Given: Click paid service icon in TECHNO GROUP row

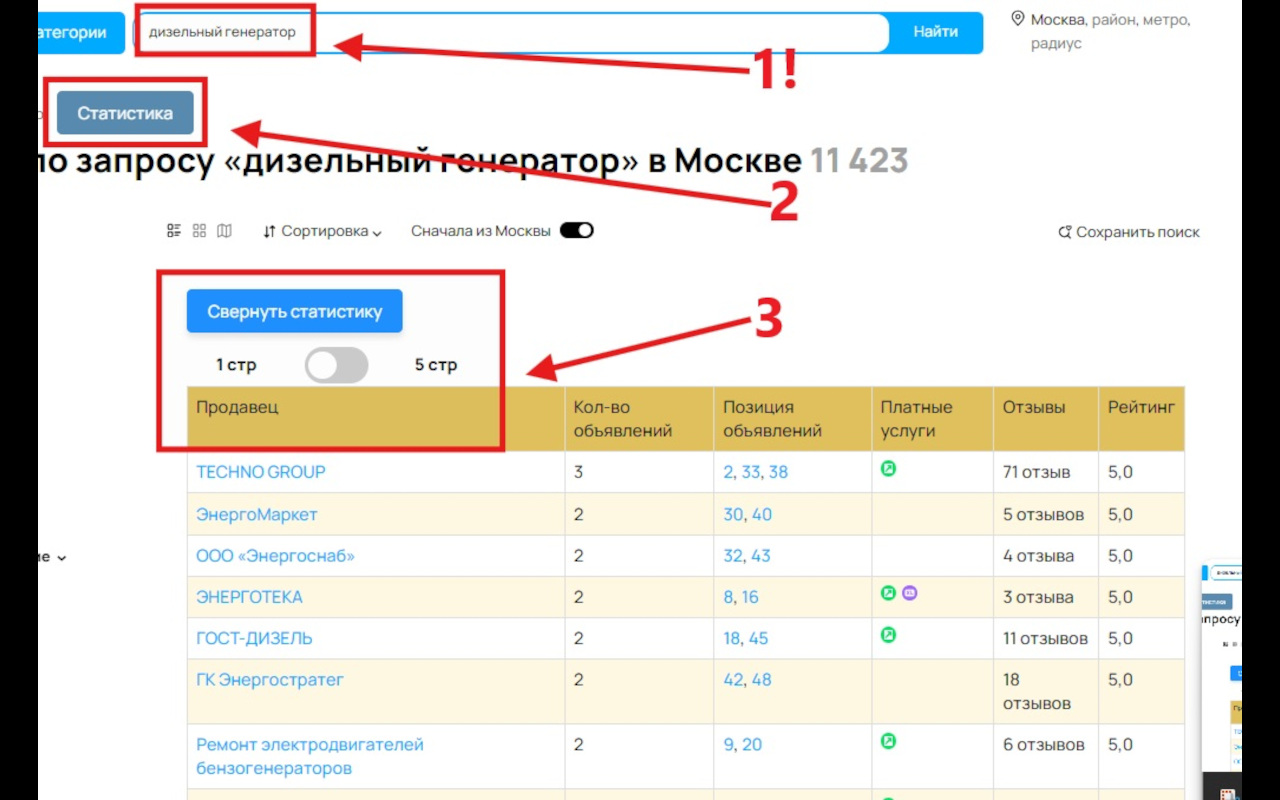Looking at the screenshot, I should pos(888,468).
